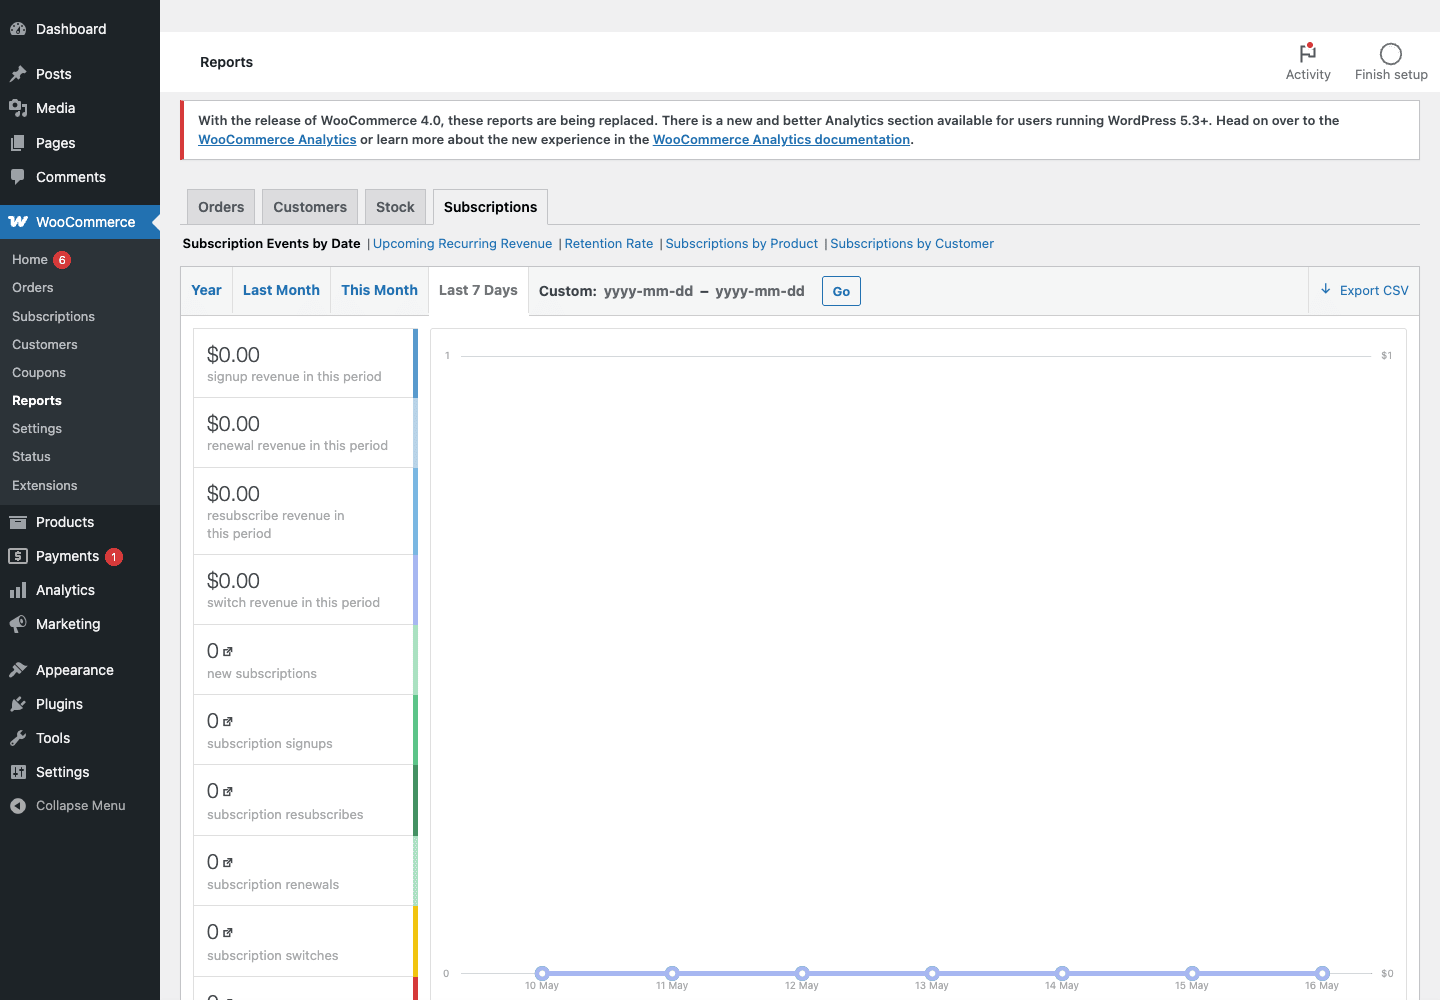This screenshot has width=1440, height=1000.
Task: Toggle resubscribe revenue series in legend
Action: click(x=305, y=511)
